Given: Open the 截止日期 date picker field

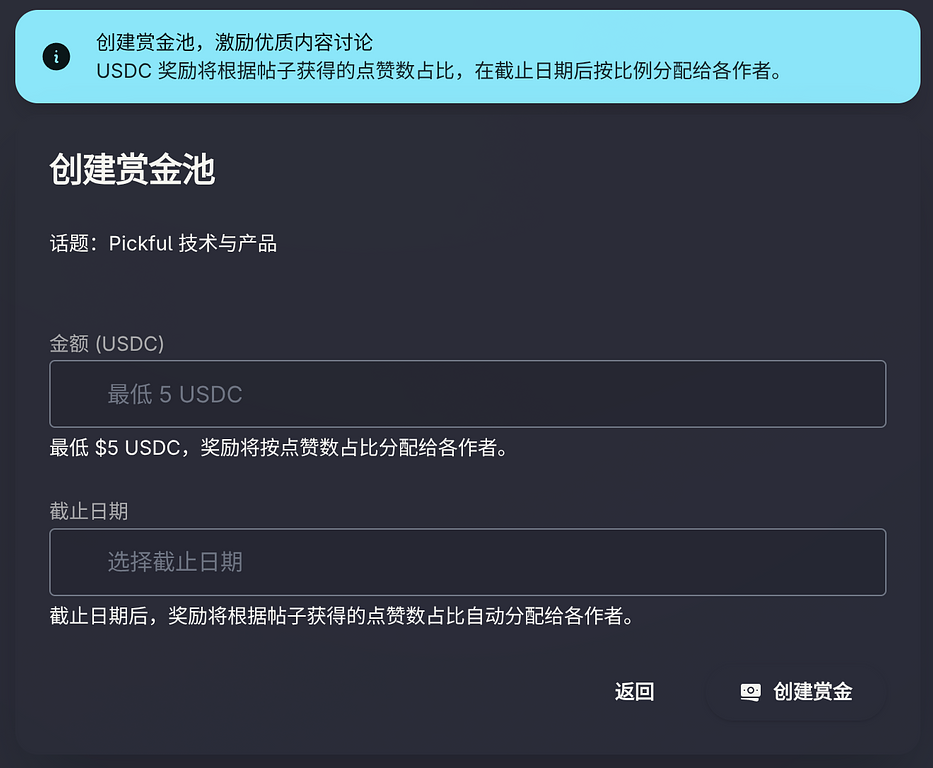Looking at the screenshot, I should (467, 562).
